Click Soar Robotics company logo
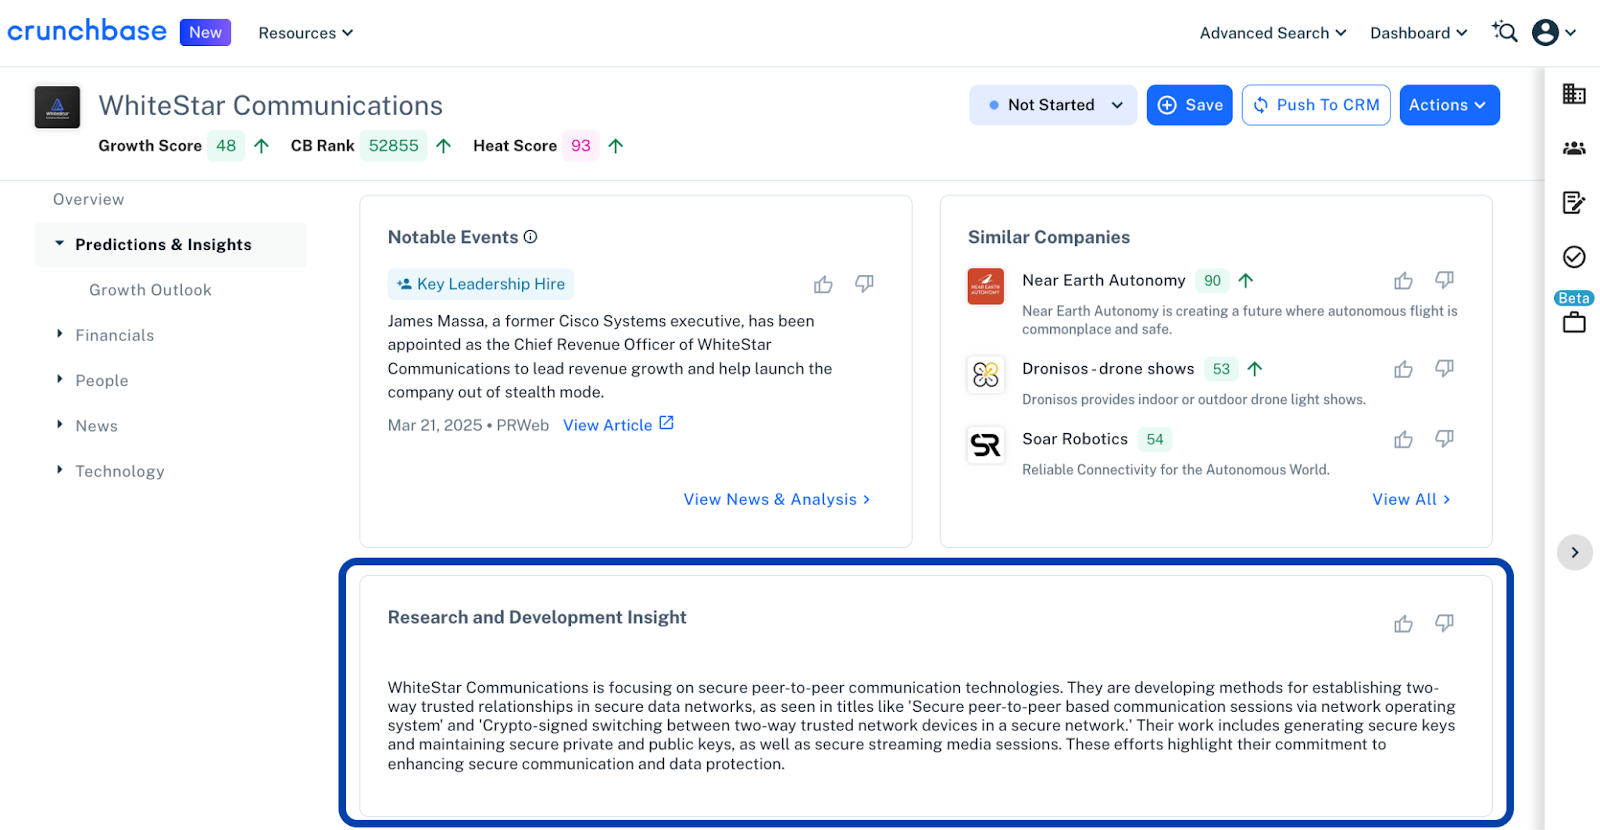1600x830 pixels. 986,445
